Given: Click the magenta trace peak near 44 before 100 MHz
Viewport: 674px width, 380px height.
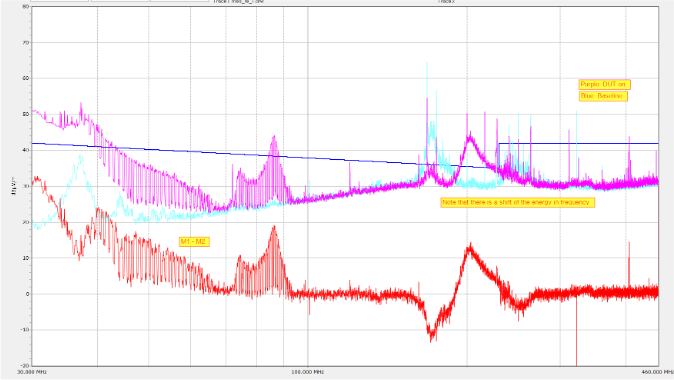Looking at the screenshot, I should coord(274,139).
